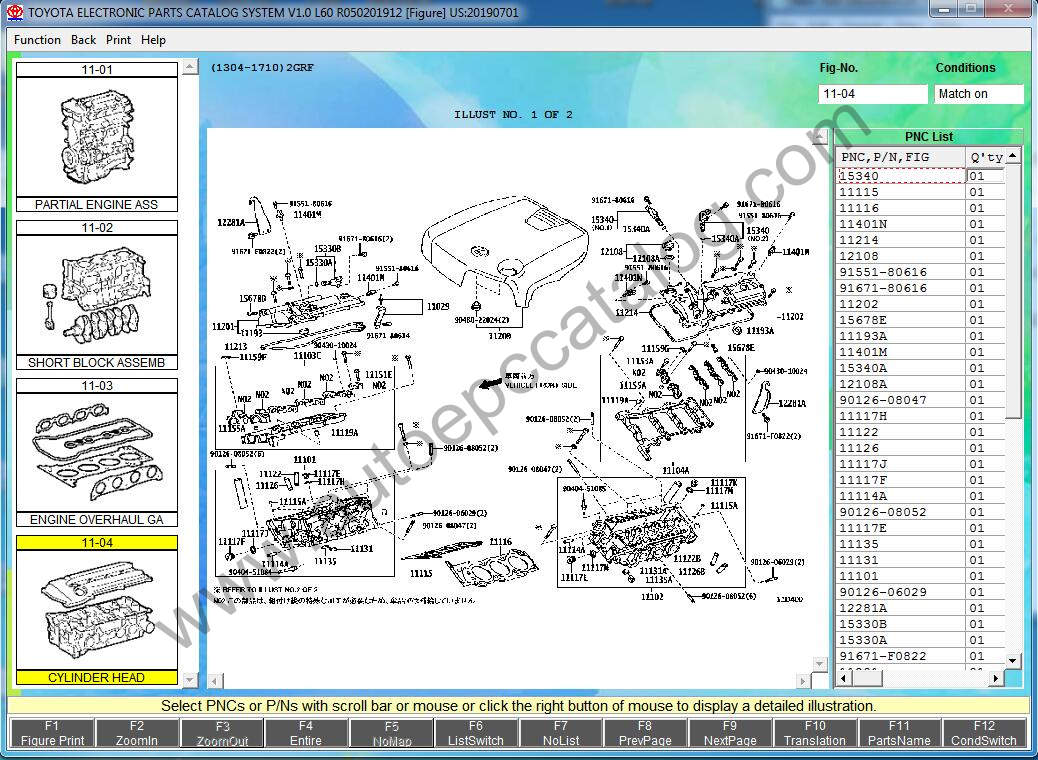The image size is (1038, 760).
Task: Select PNC 12108 in list
Action: 920,256
